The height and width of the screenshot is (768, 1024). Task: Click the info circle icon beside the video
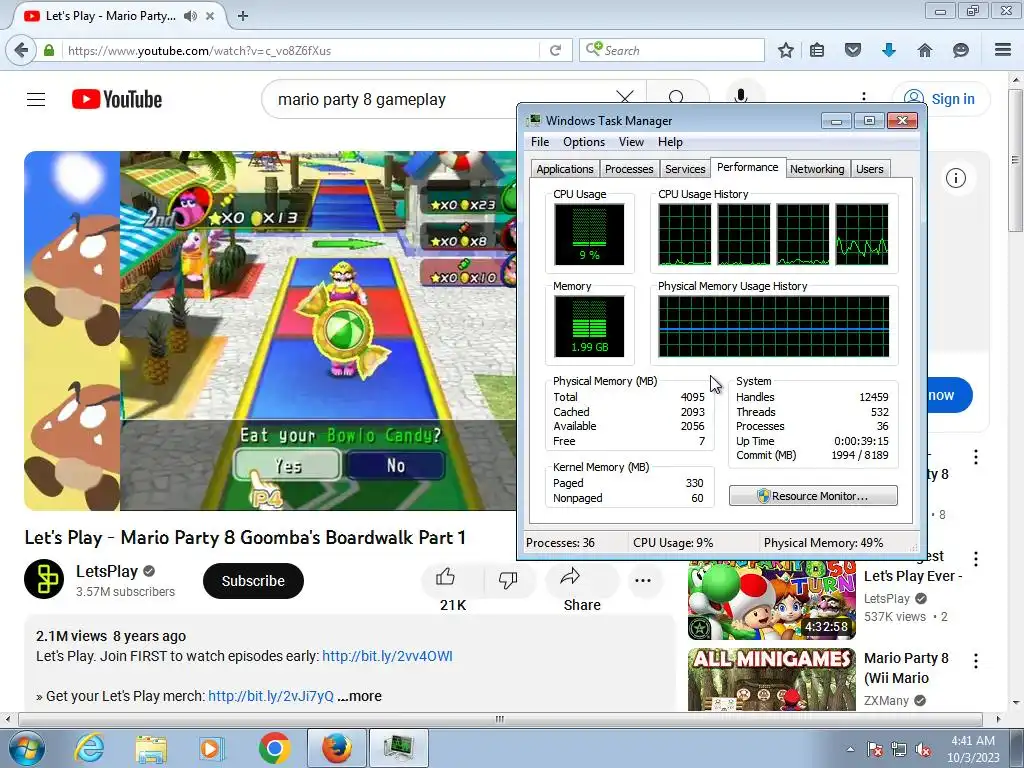pos(956,178)
